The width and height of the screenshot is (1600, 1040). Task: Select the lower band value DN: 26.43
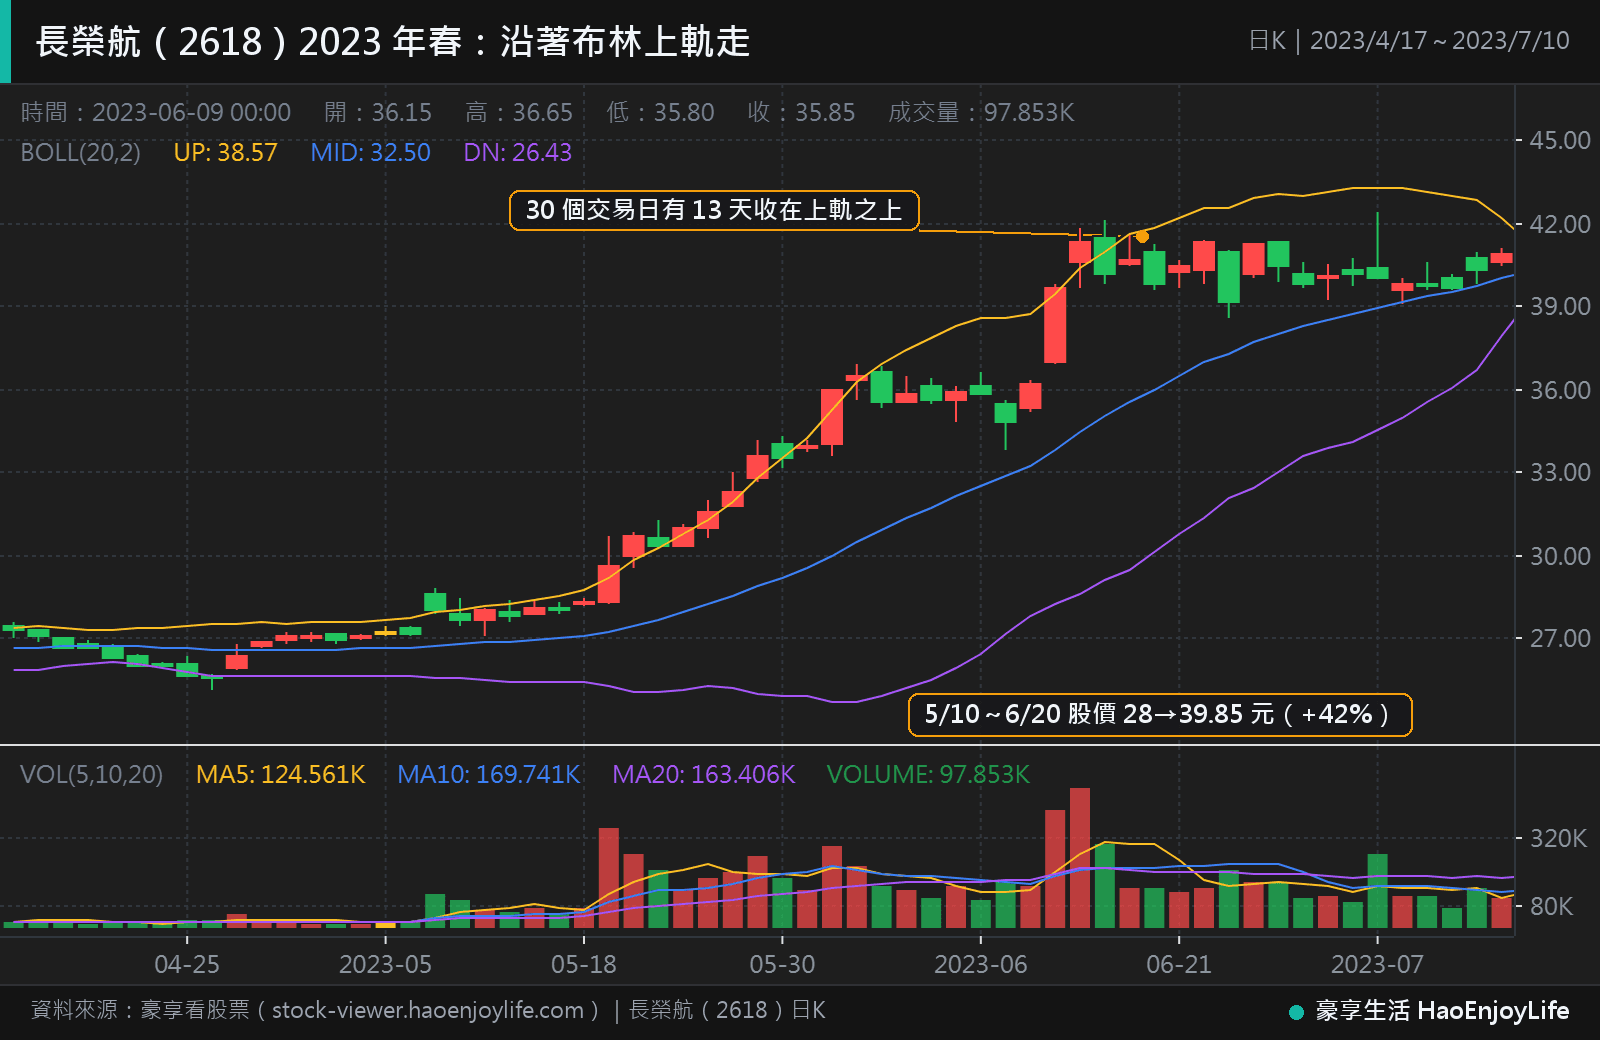coord(517,152)
